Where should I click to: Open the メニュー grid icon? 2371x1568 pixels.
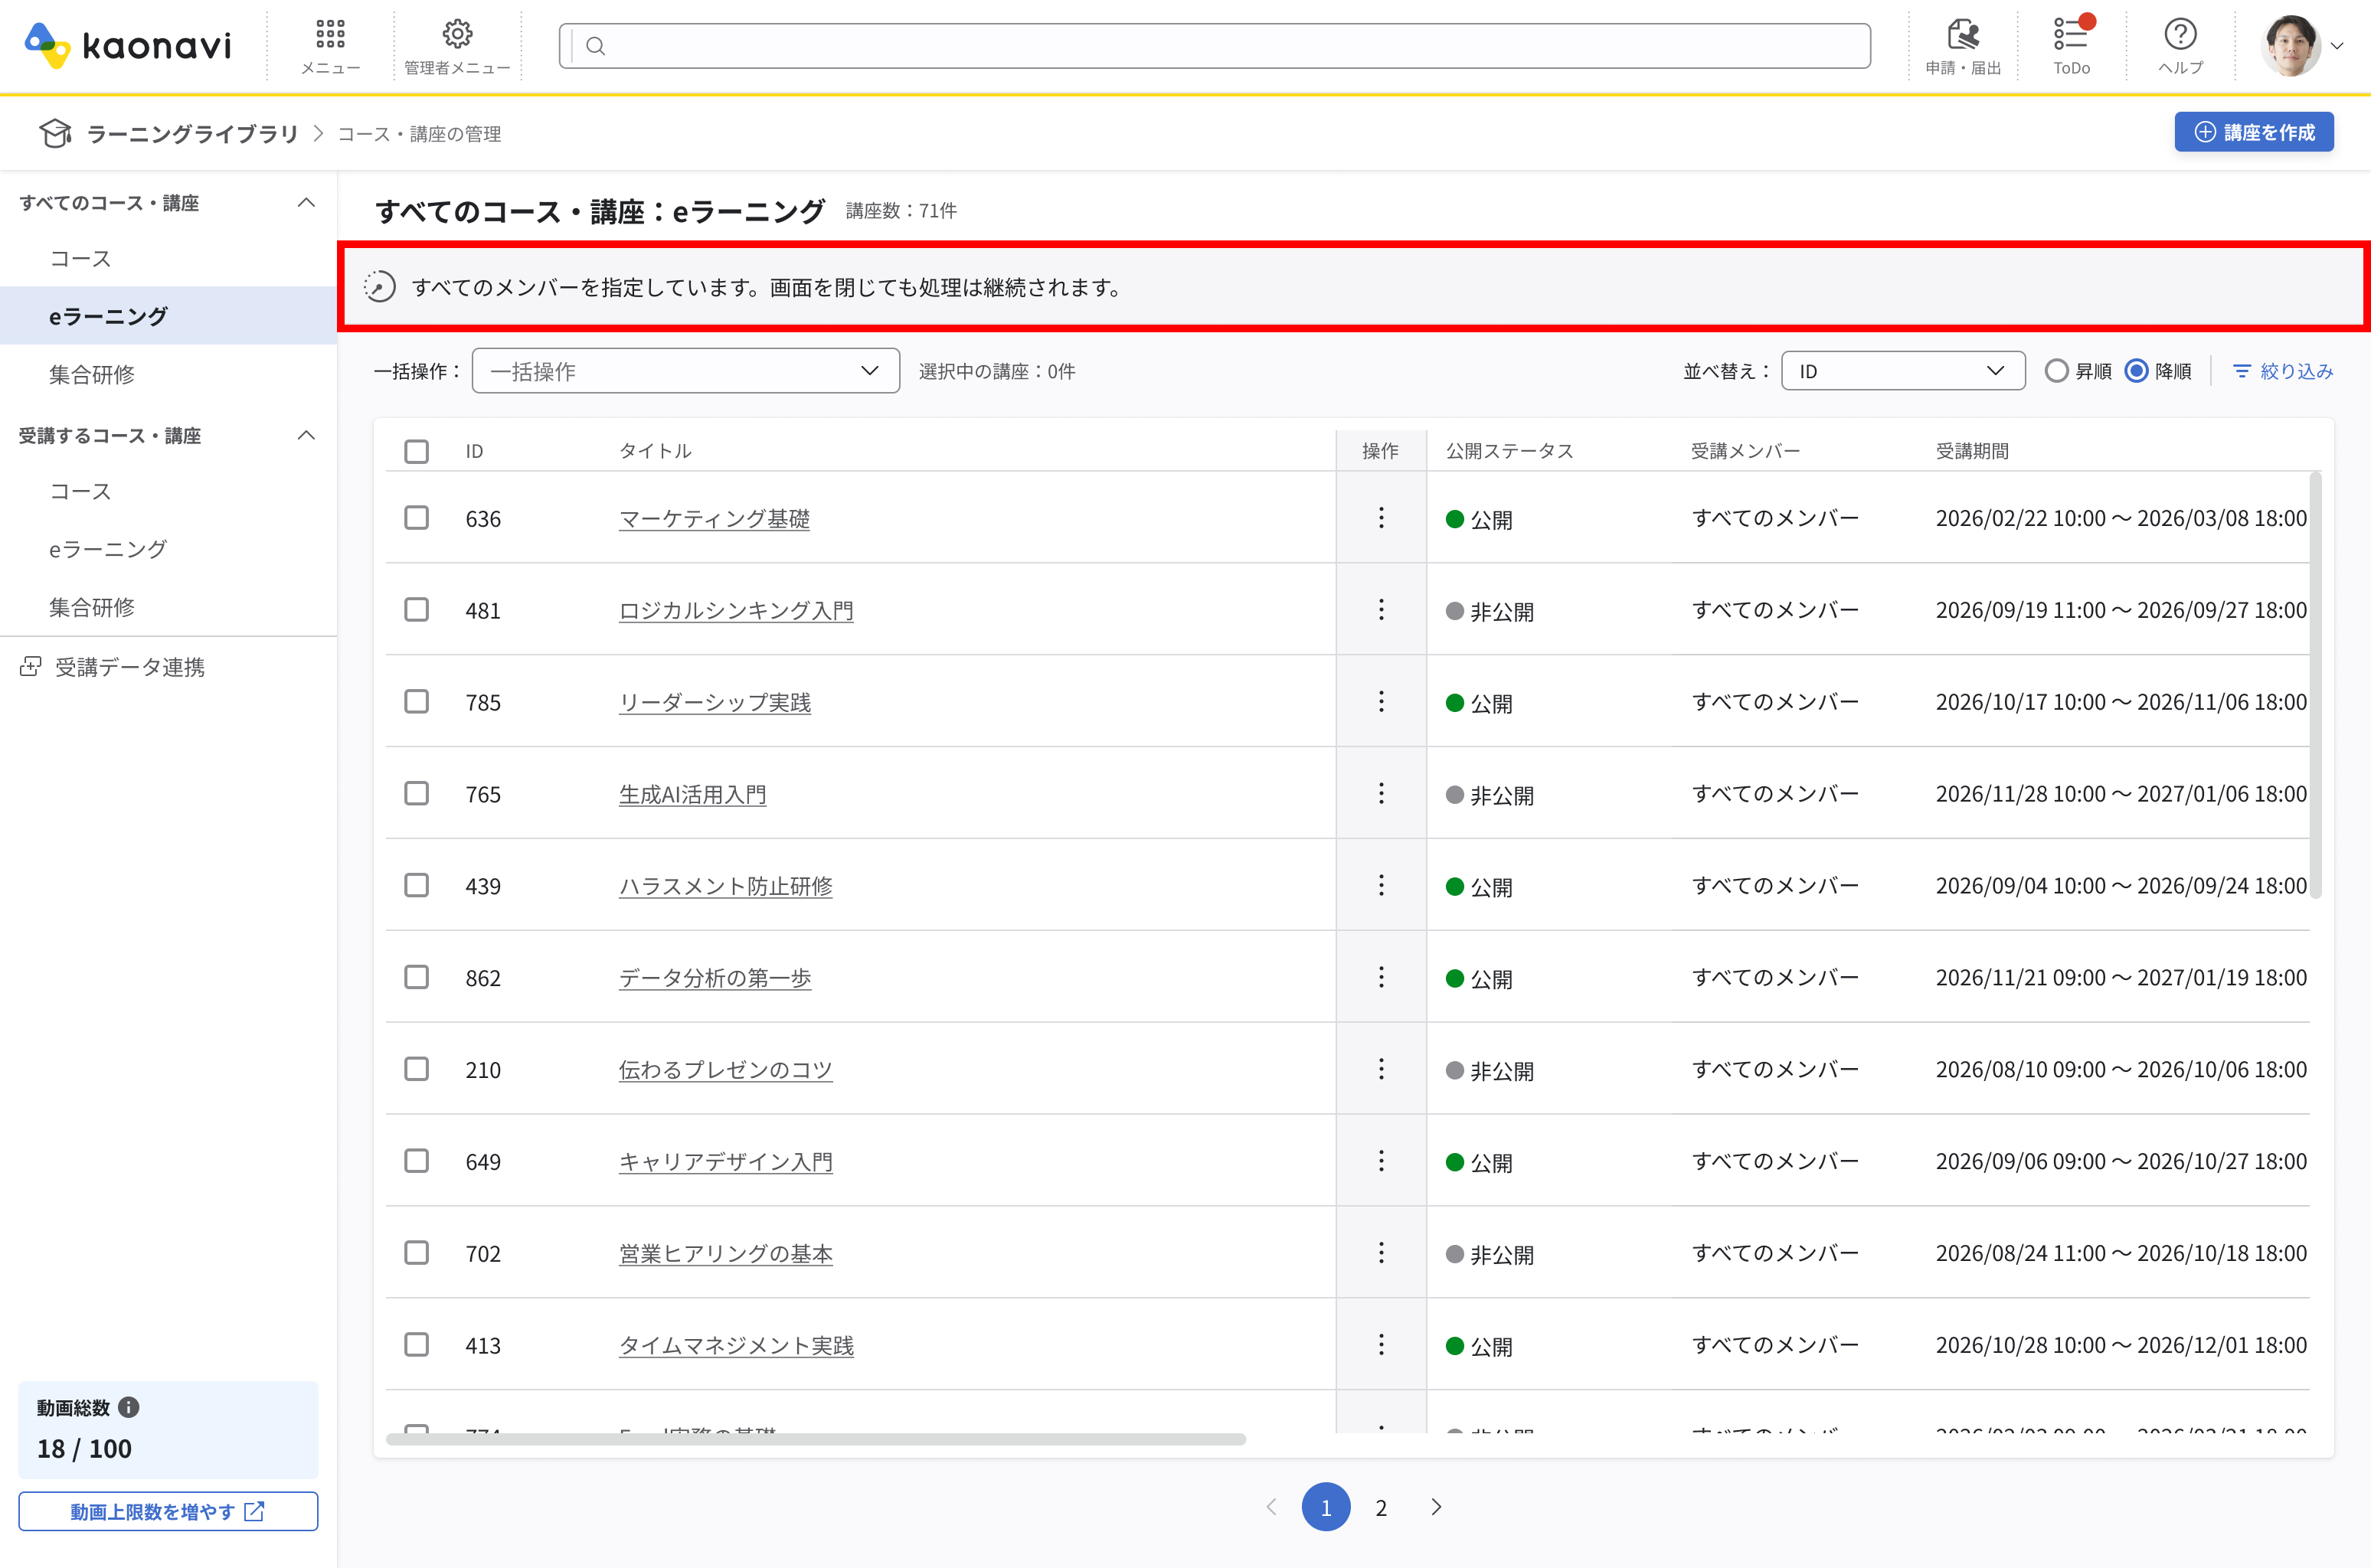click(x=330, y=34)
